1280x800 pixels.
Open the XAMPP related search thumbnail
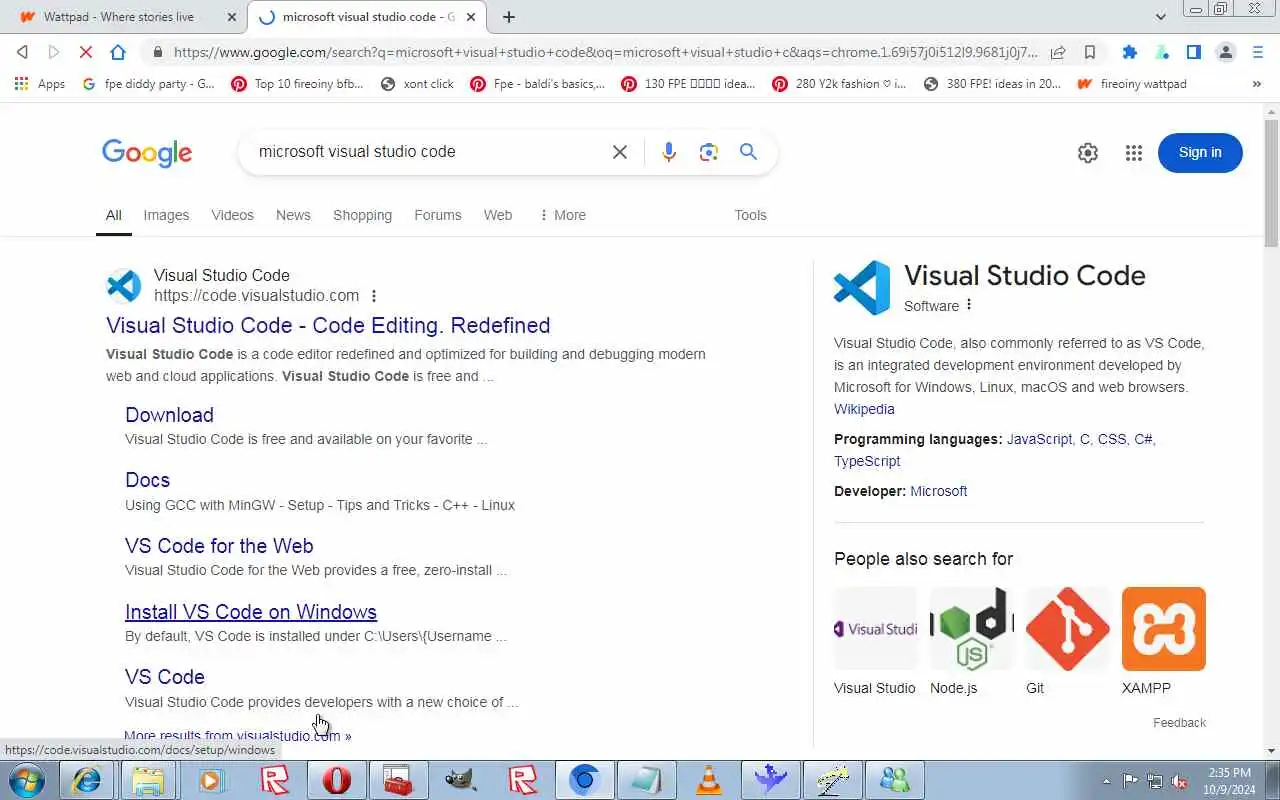1163,629
